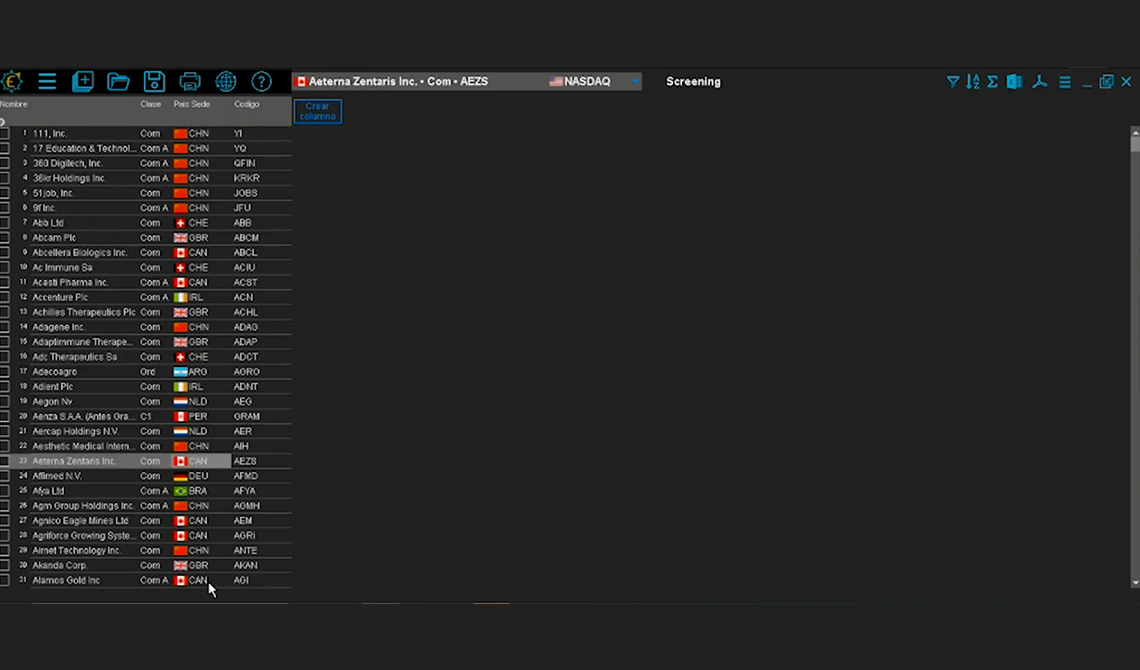1140x670 pixels.
Task: Select the 51job, Inc. row name
Action: coord(53,193)
